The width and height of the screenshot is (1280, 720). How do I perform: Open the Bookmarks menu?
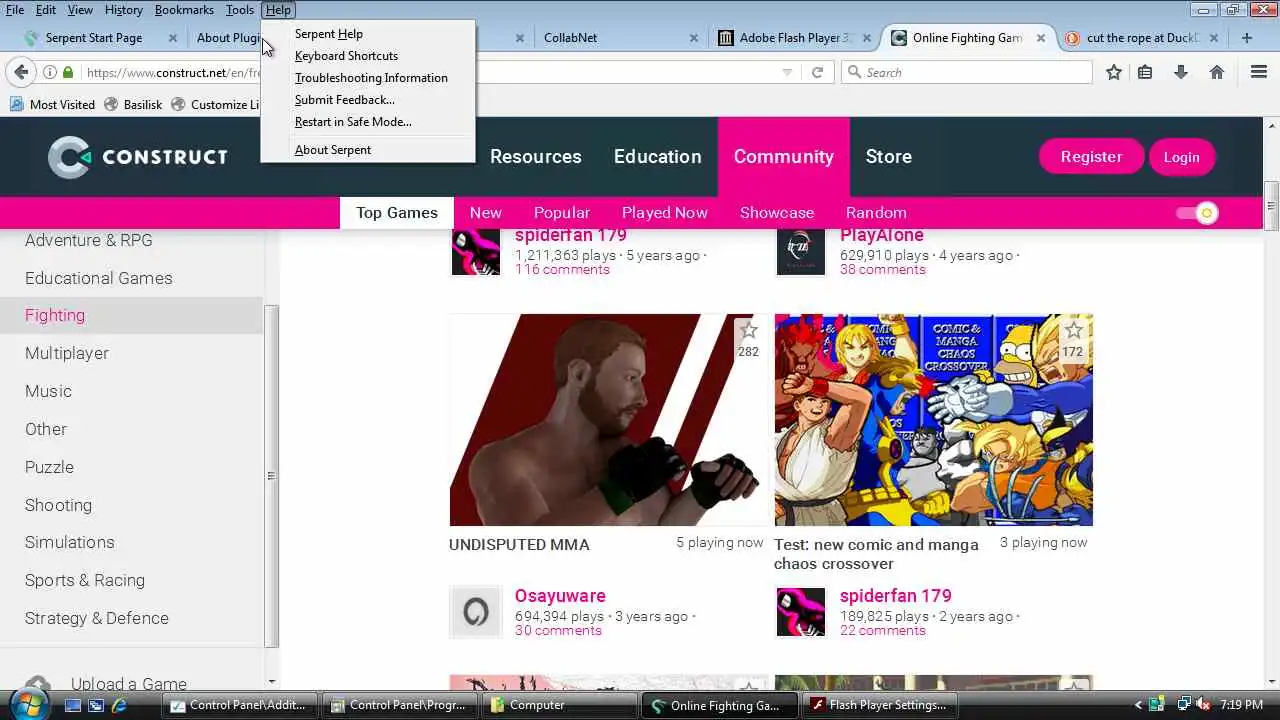click(x=184, y=9)
